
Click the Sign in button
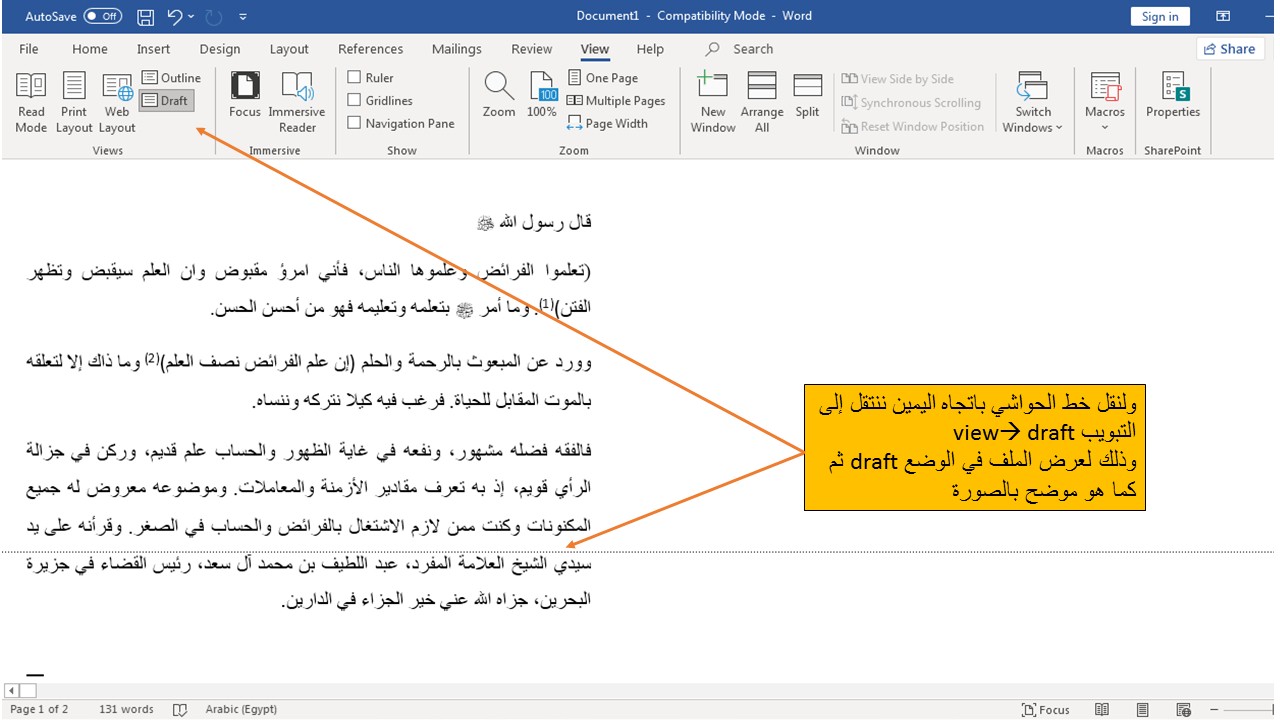point(1159,16)
